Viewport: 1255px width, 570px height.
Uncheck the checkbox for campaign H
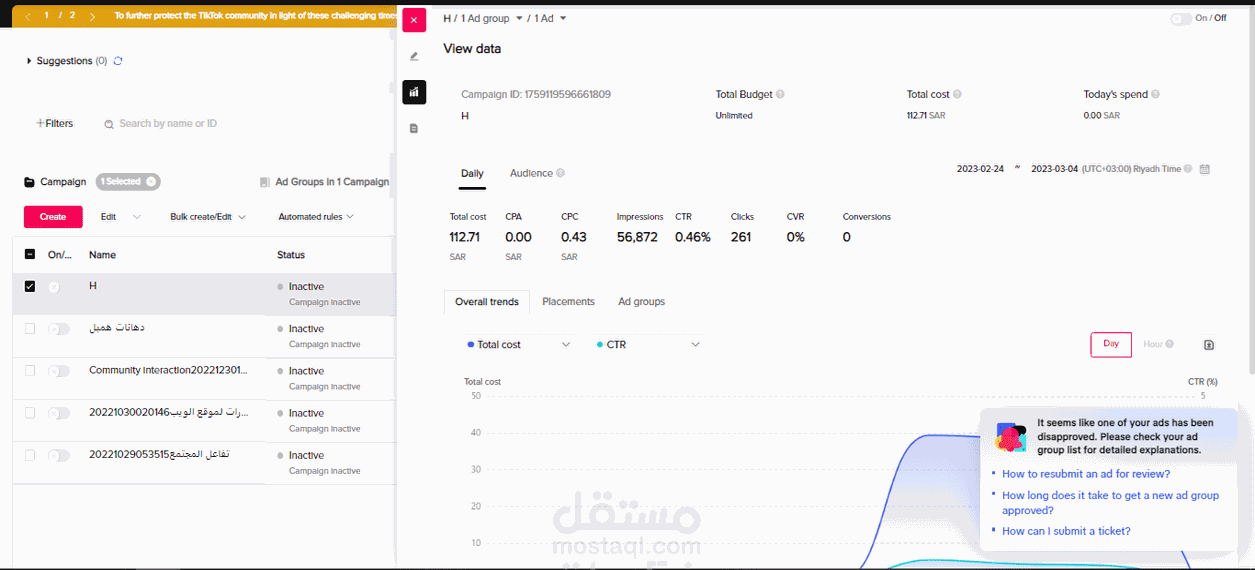(29, 286)
